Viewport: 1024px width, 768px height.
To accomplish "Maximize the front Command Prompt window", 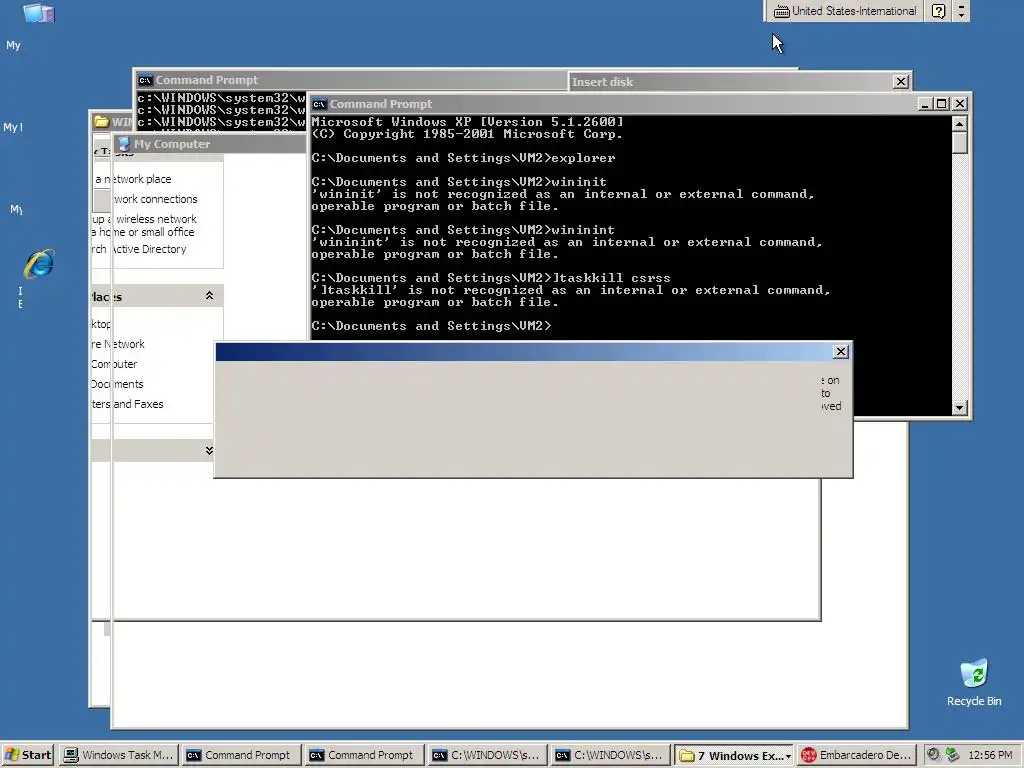I will pos(942,104).
